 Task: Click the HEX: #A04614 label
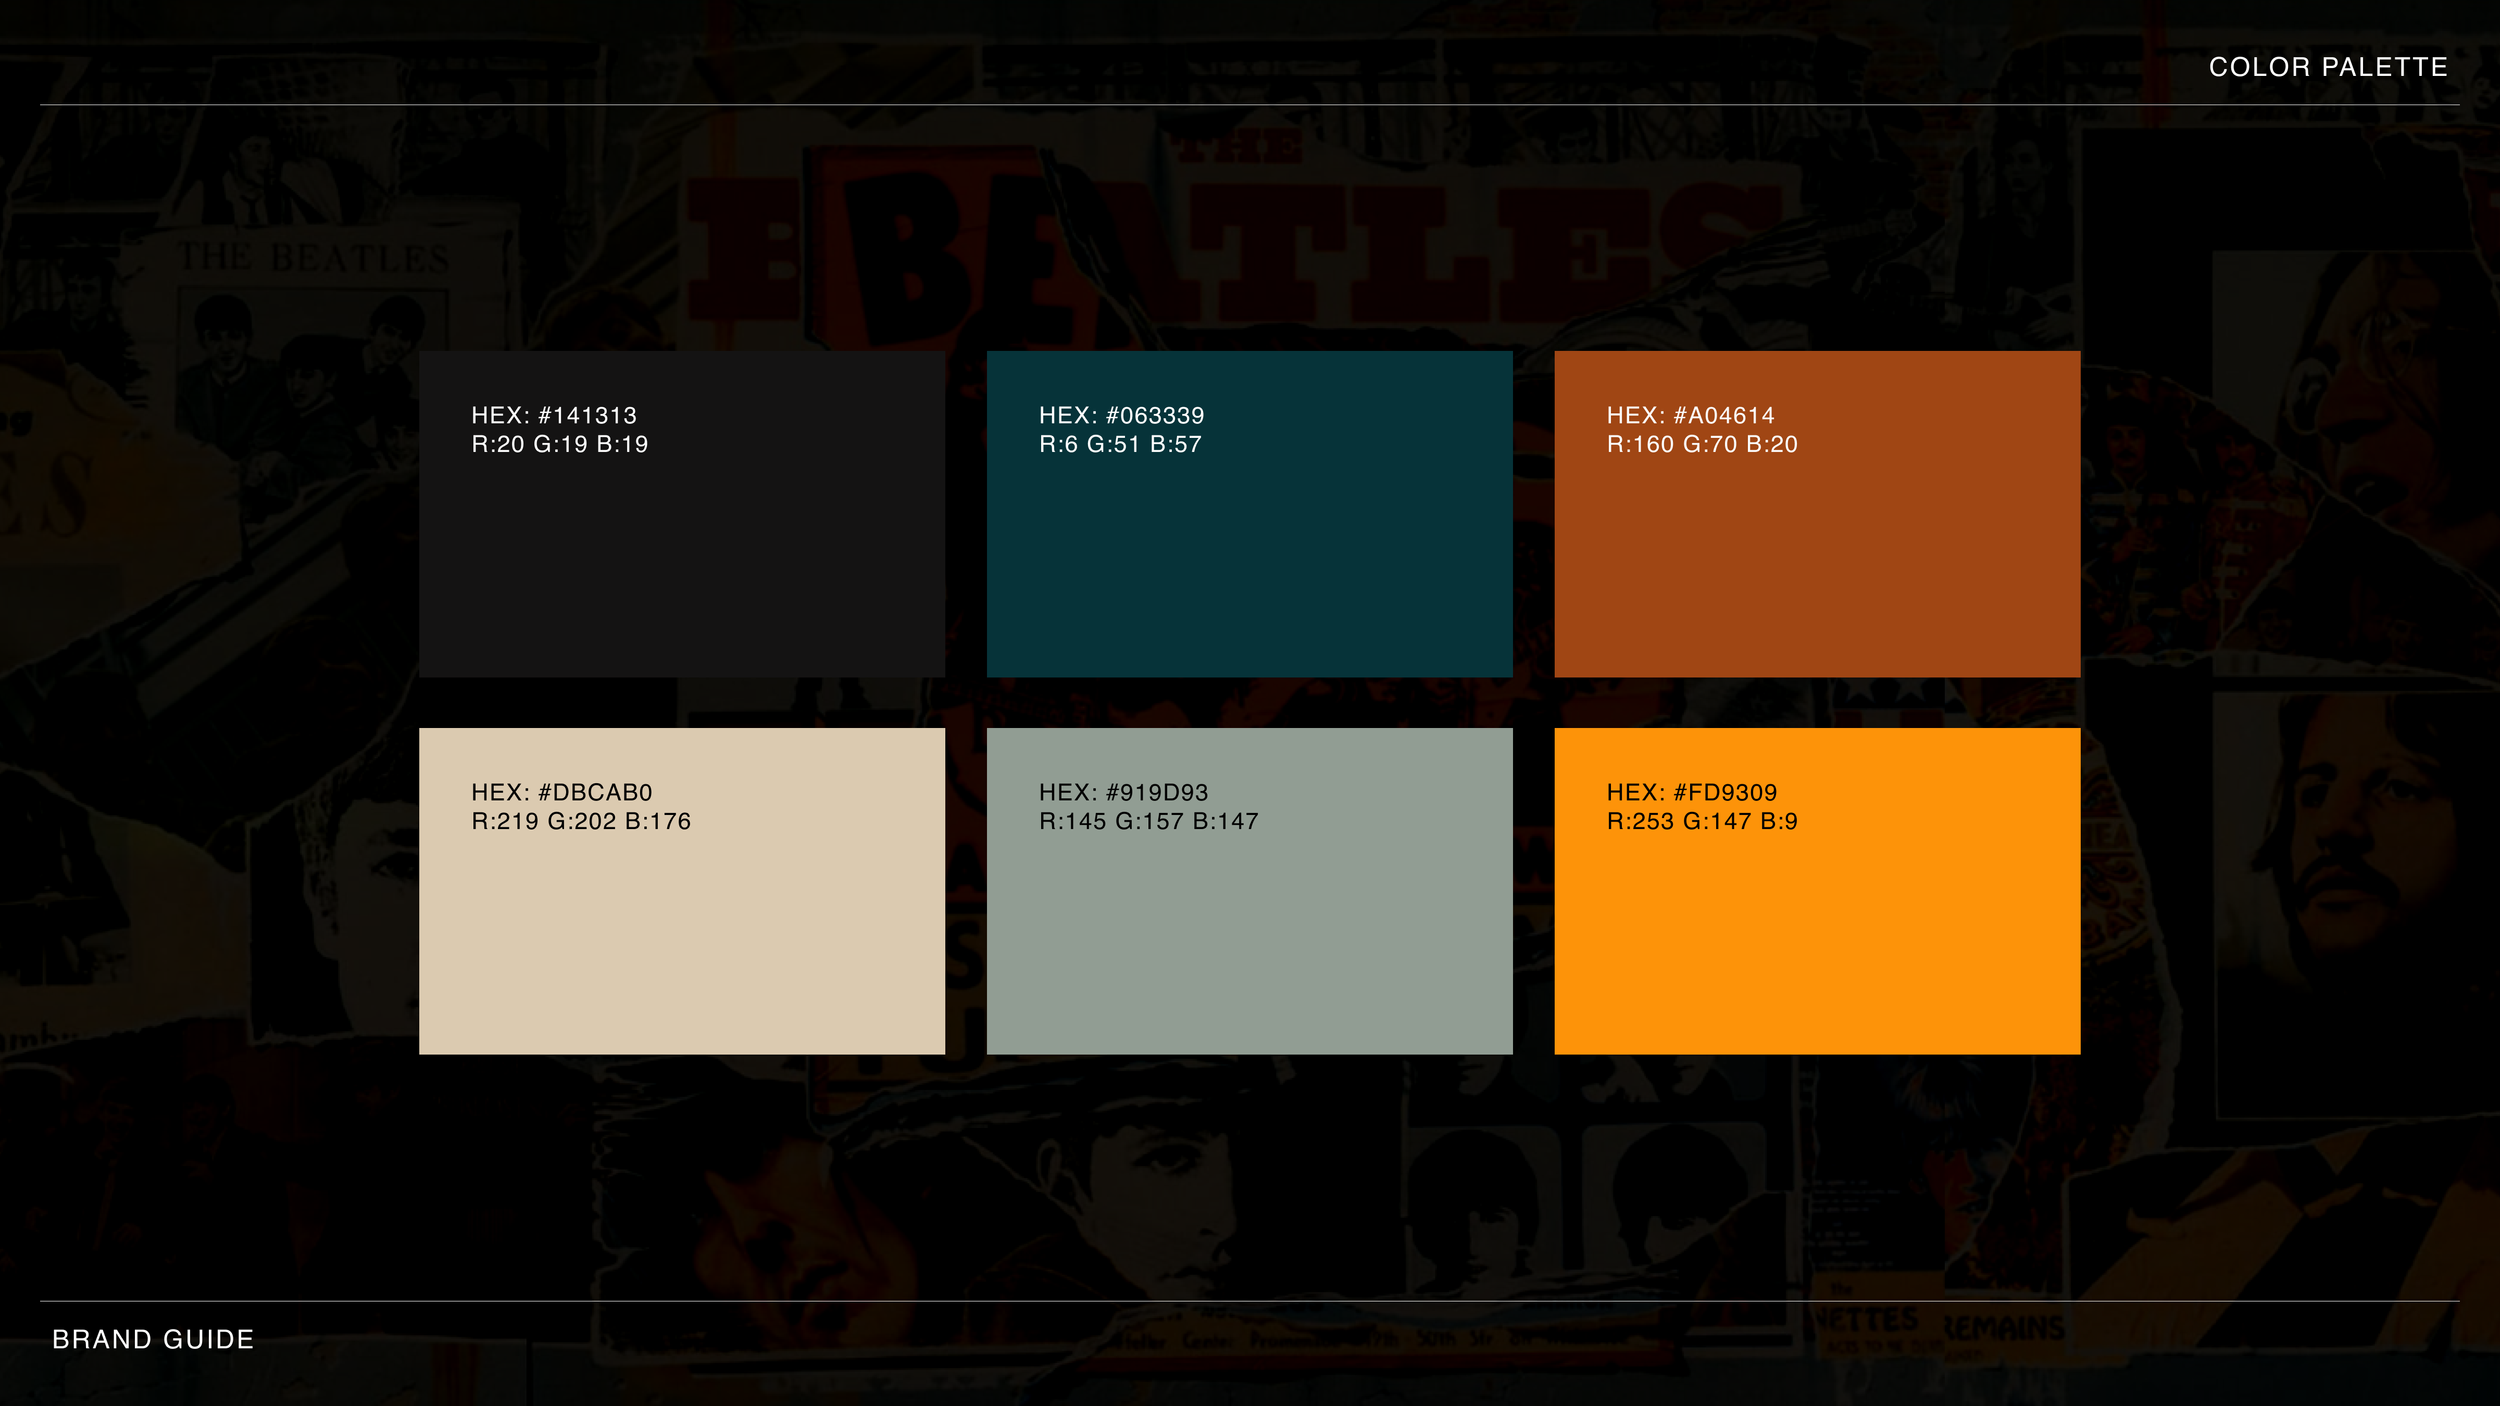1690,415
